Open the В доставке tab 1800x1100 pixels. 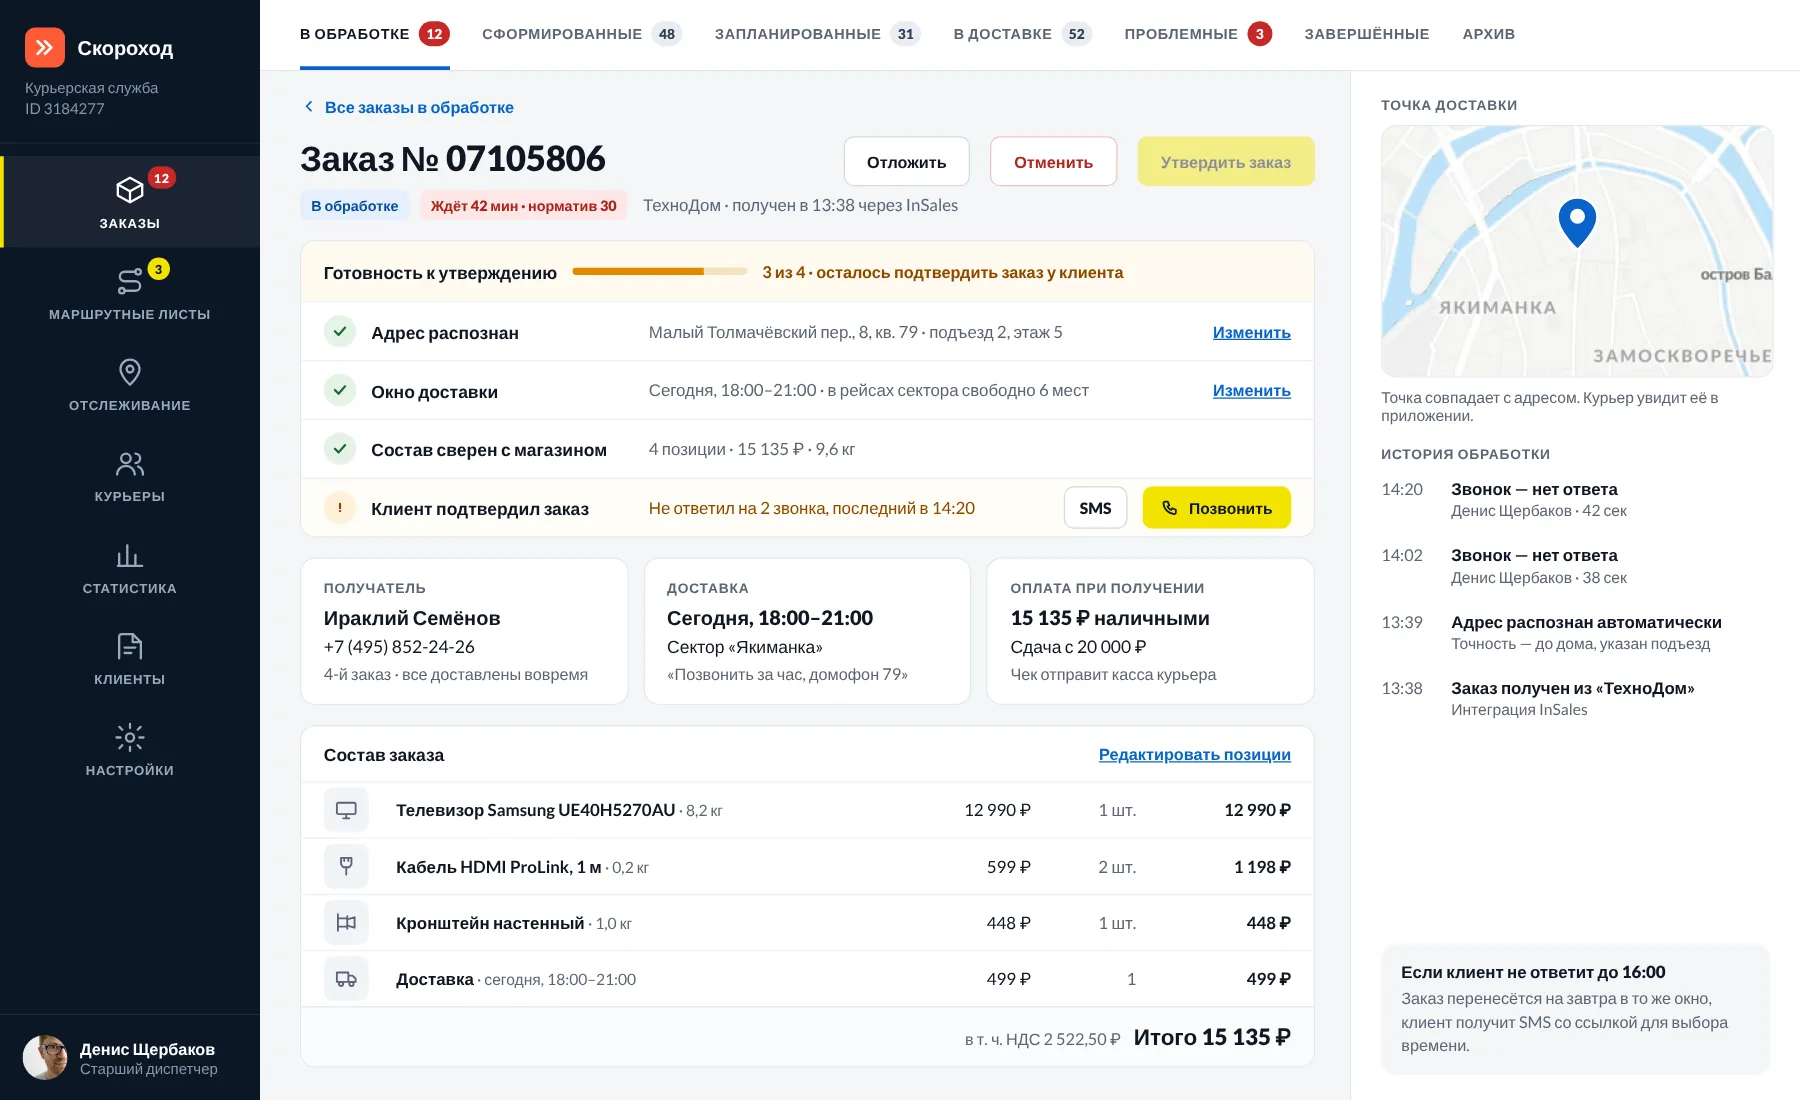pyautogui.click(x=1022, y=34)
